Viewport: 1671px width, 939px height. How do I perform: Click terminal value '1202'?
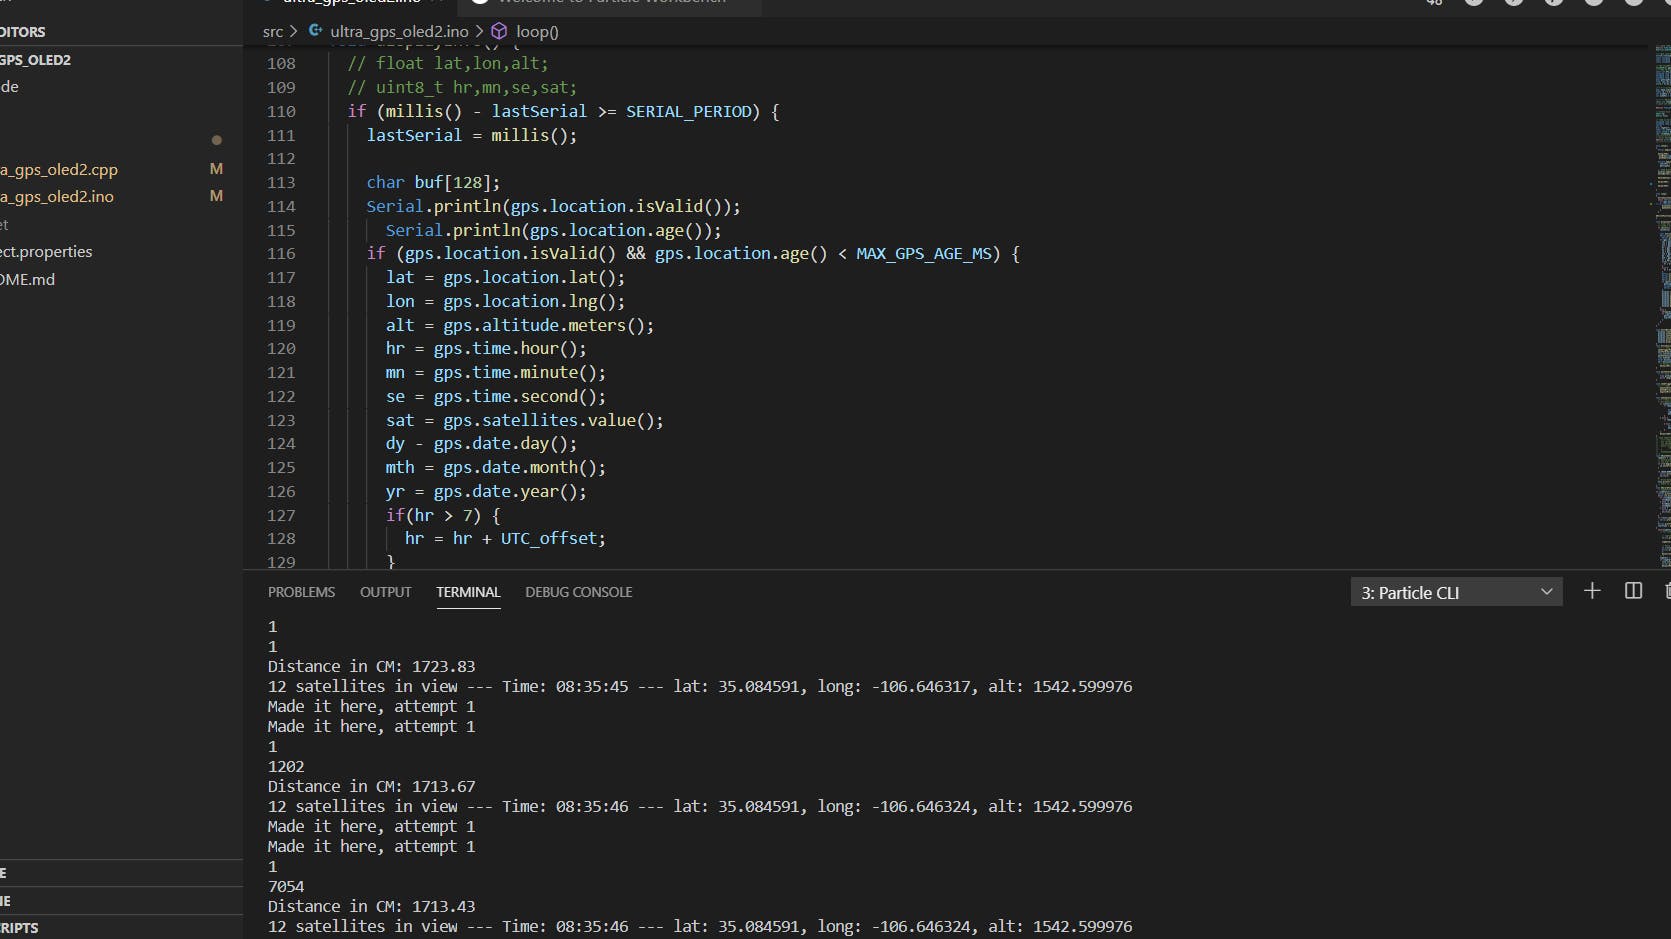[x=286, y=766]
